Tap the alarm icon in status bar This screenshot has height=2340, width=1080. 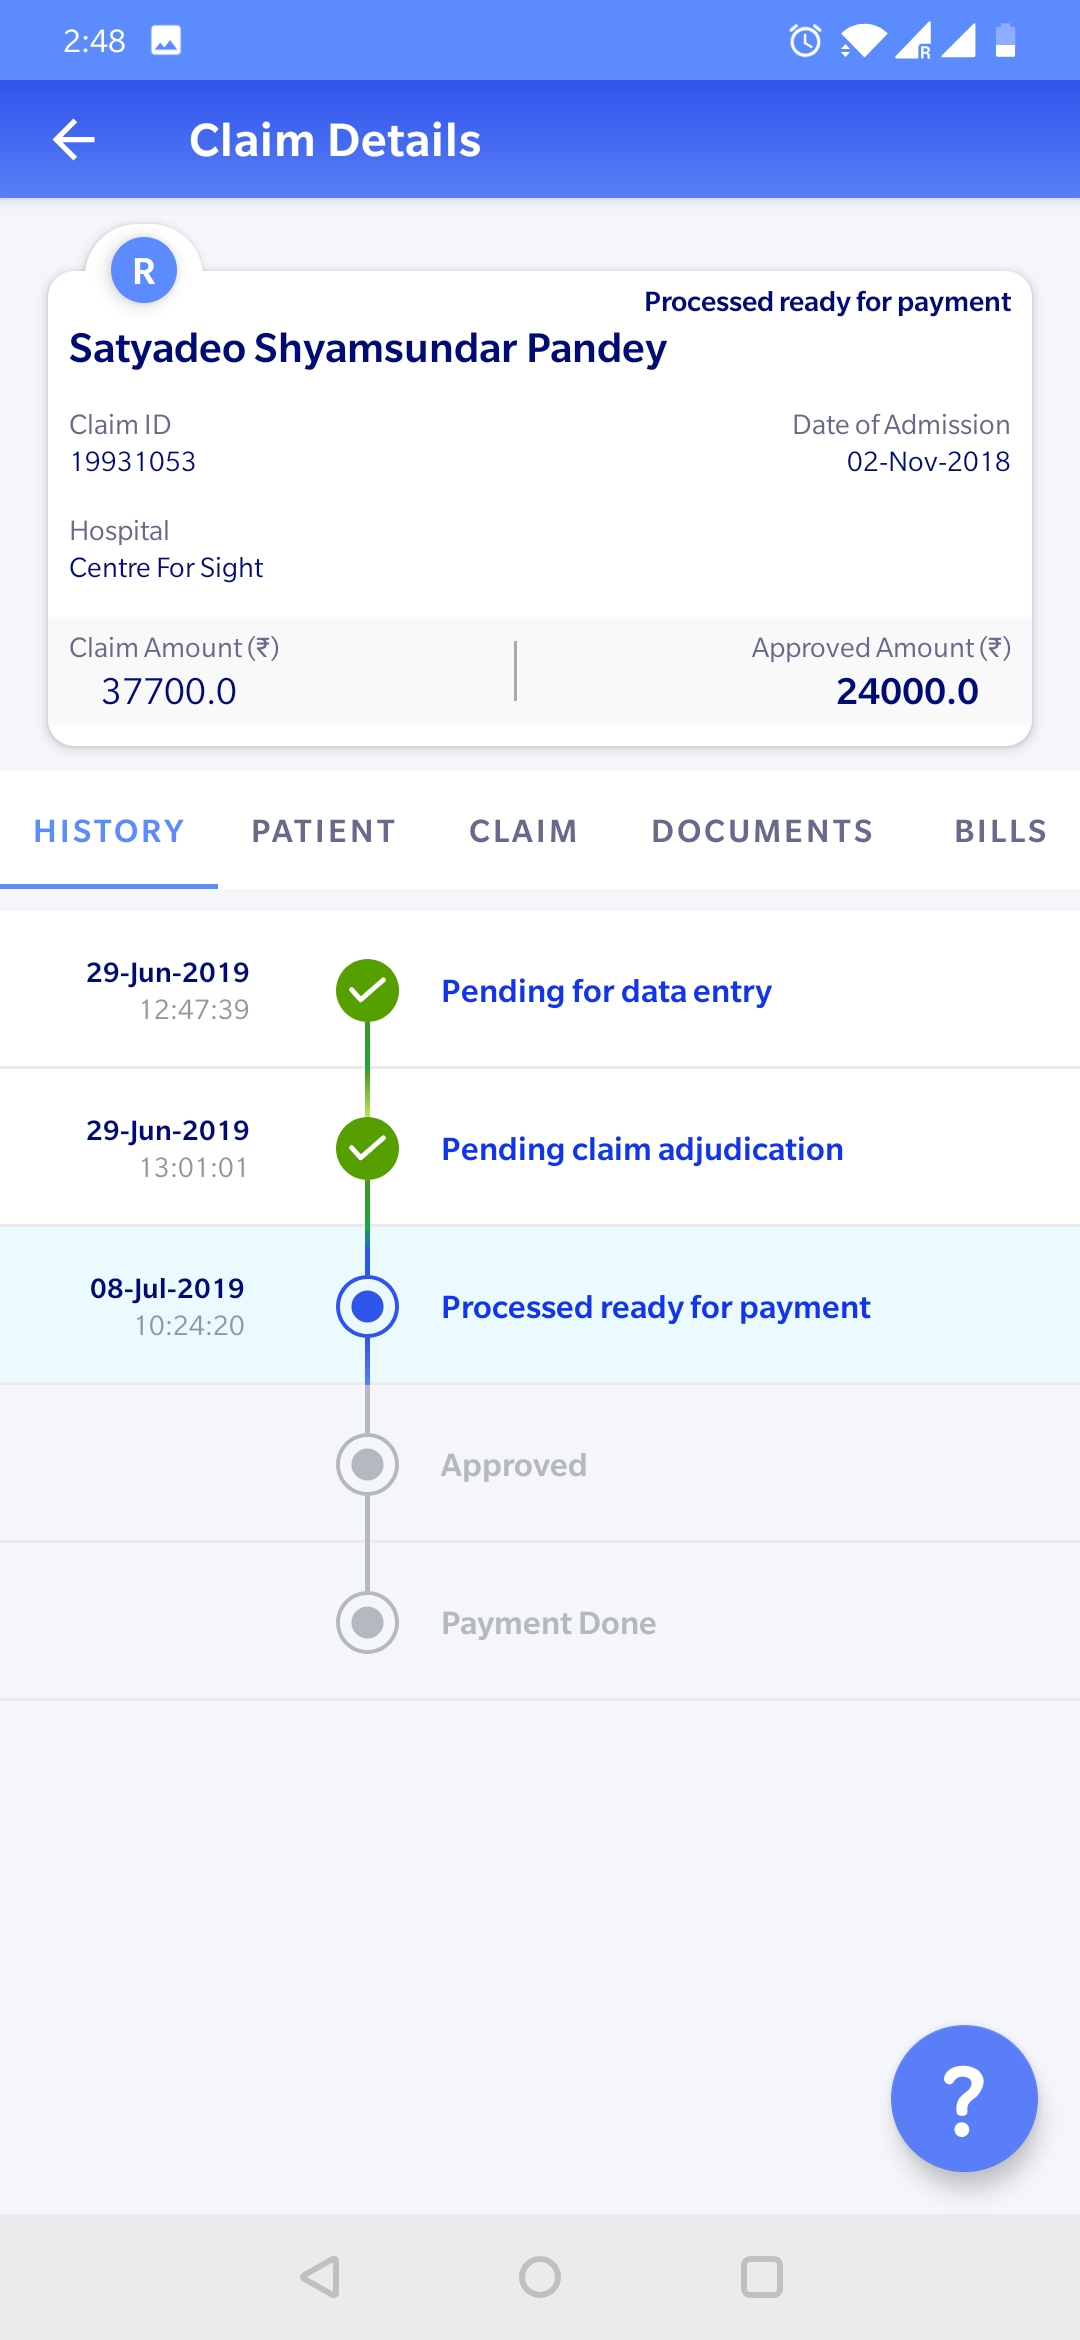pyautogui.click(x=805, y=41)
